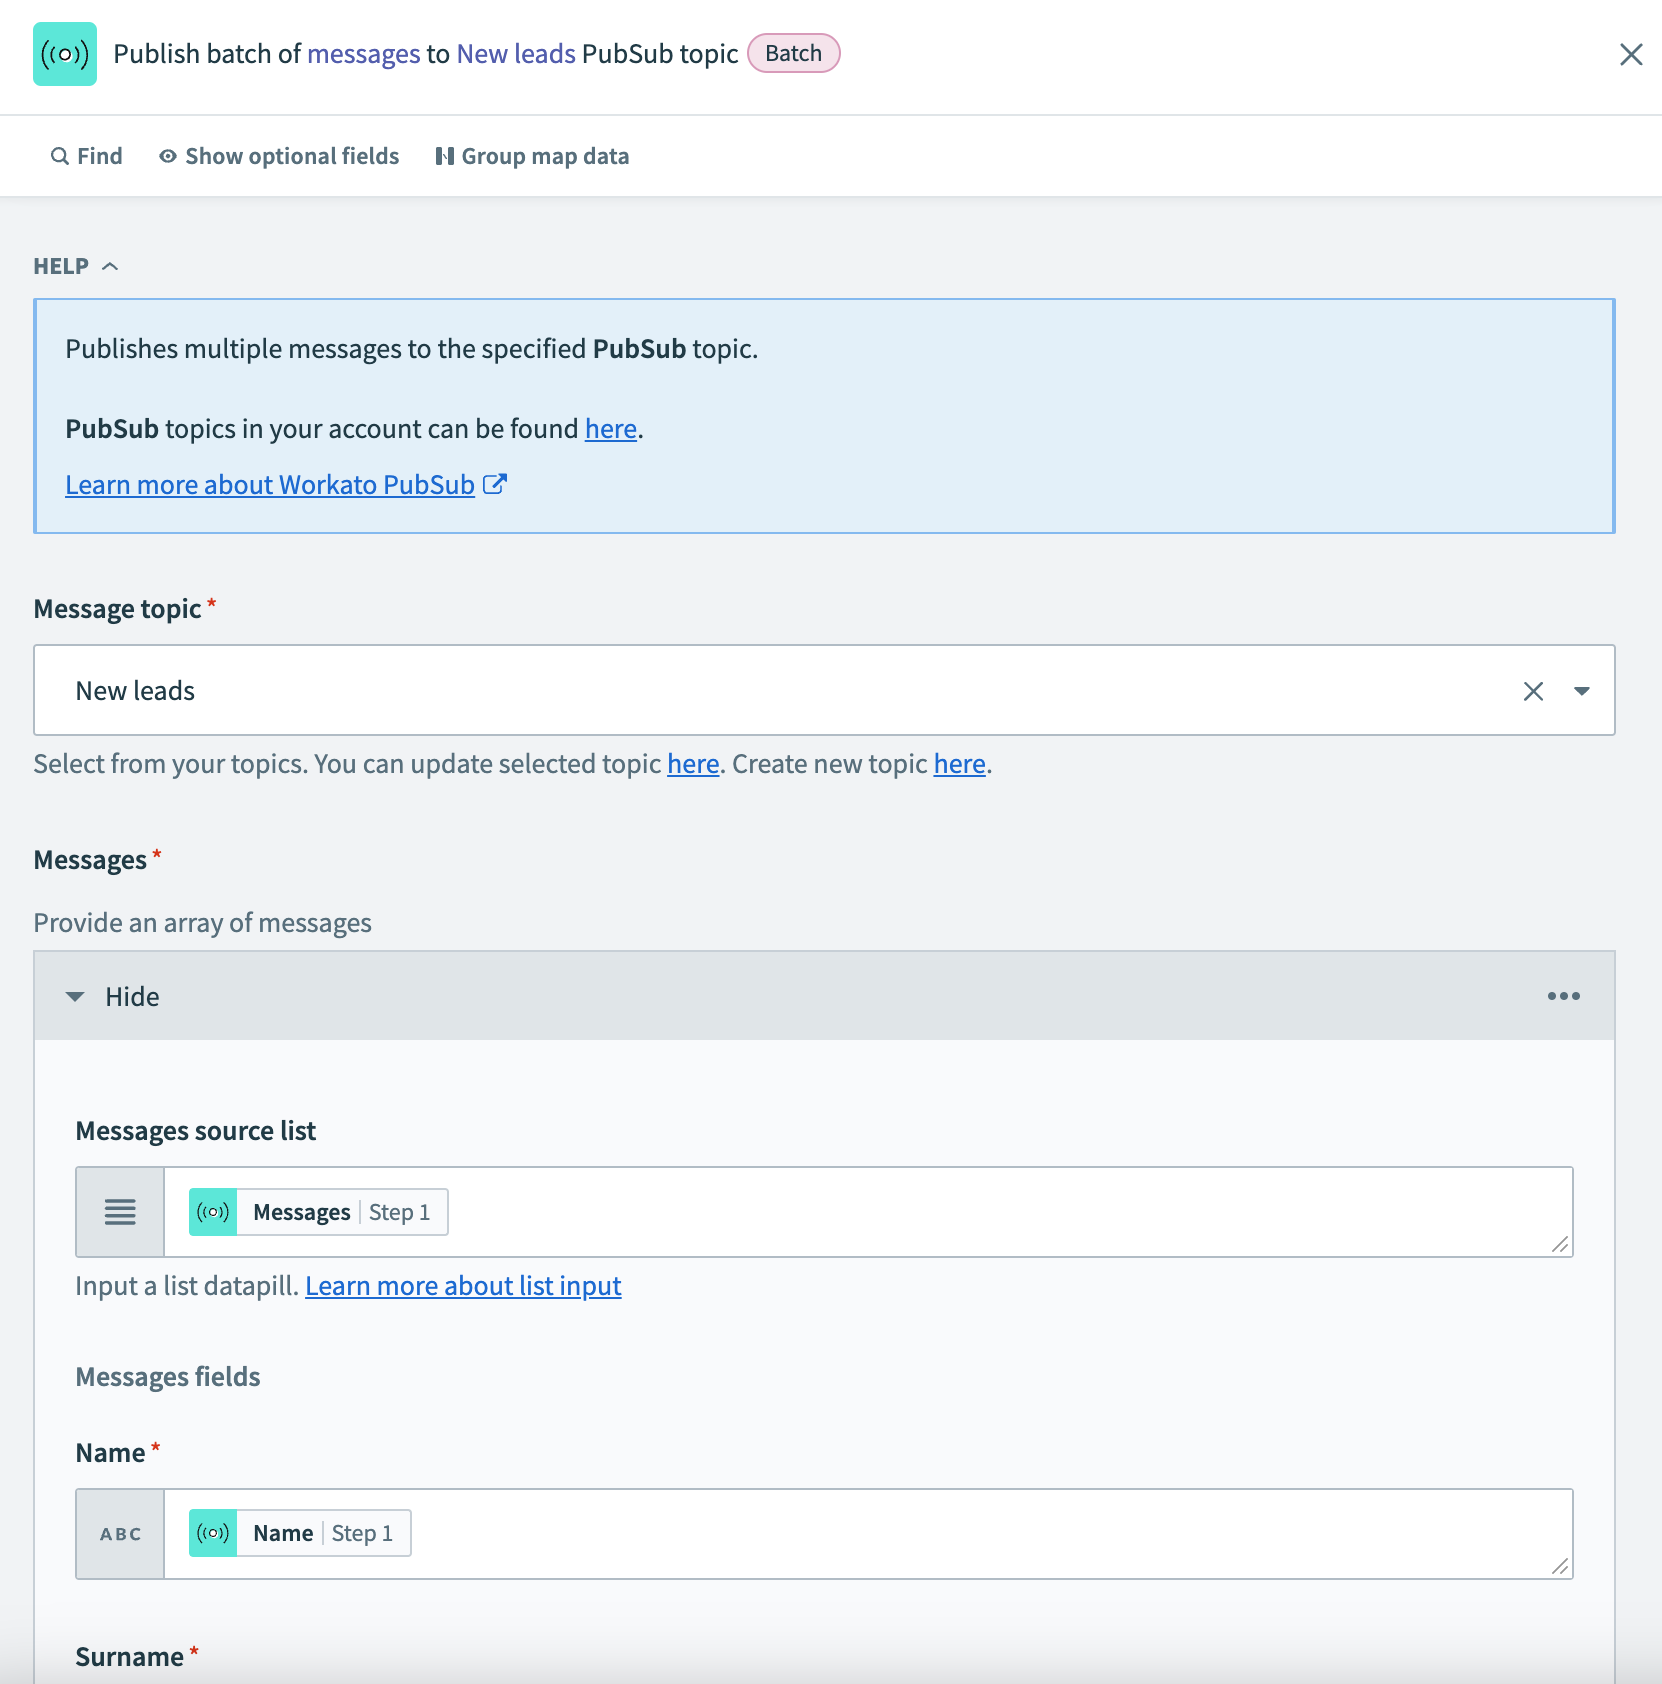Toggle Show optional fields
The image size is (1662, 1684).
[279, 156]
